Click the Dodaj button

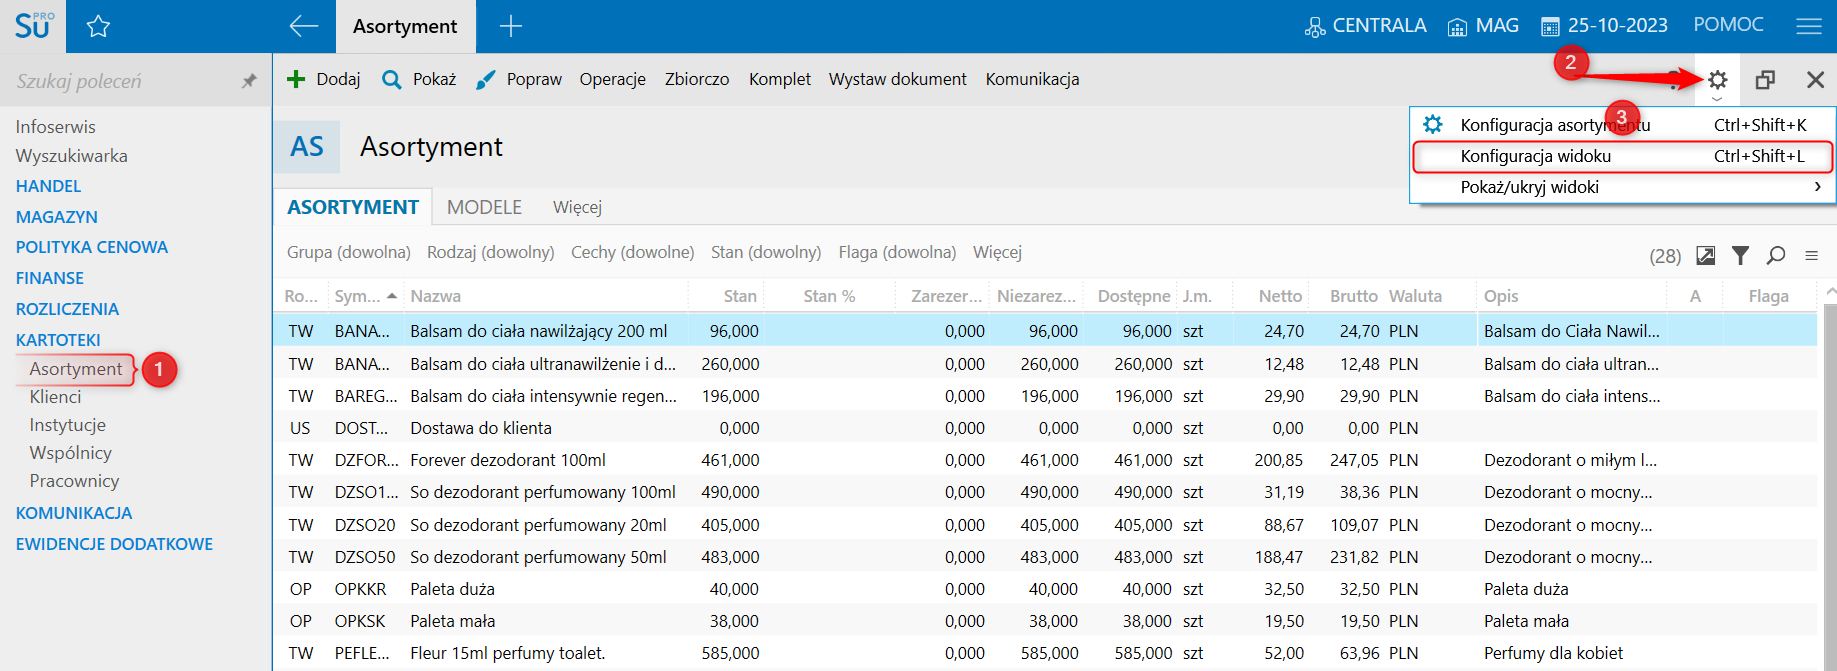pos(324,79)
